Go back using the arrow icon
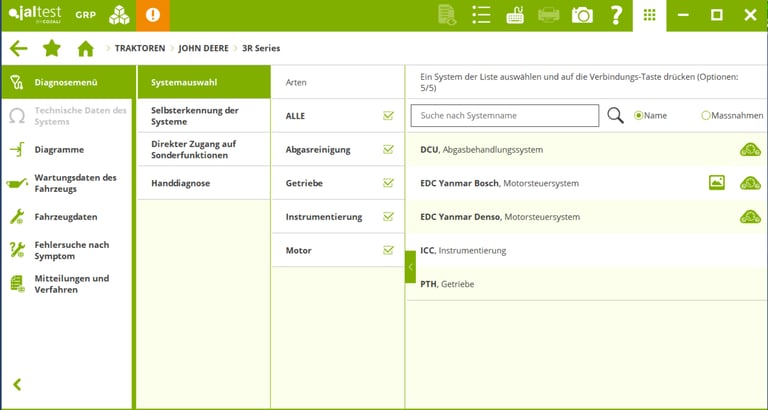Viewport: 768px width, 410px height. click(x=19, y=48)
